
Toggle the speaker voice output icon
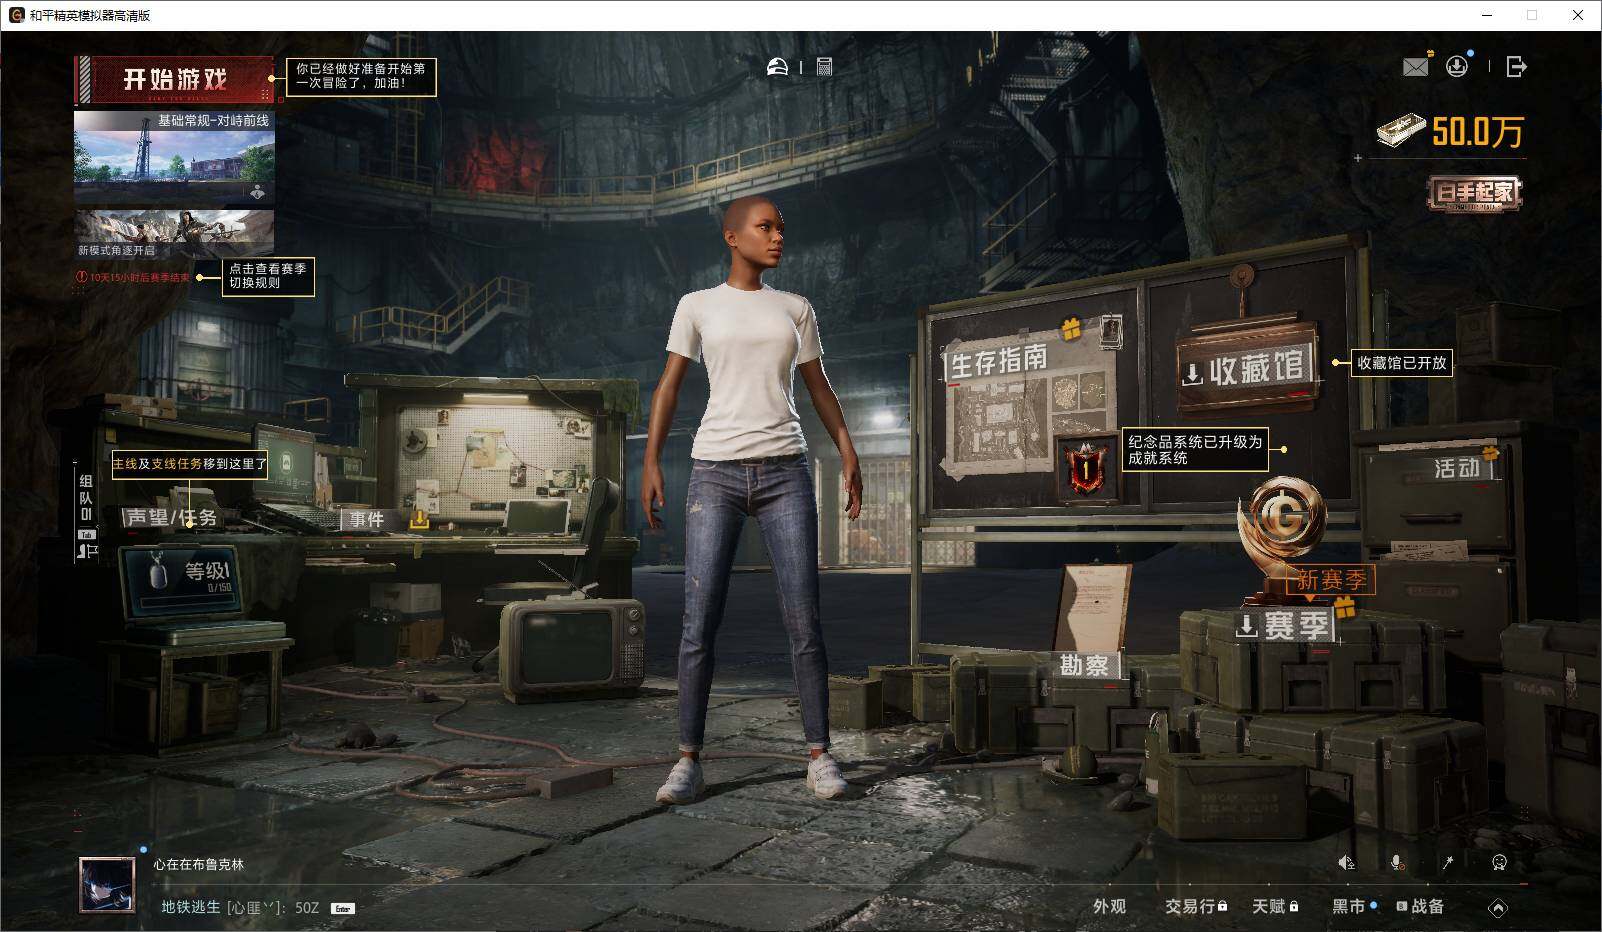tap(1347, 862)
